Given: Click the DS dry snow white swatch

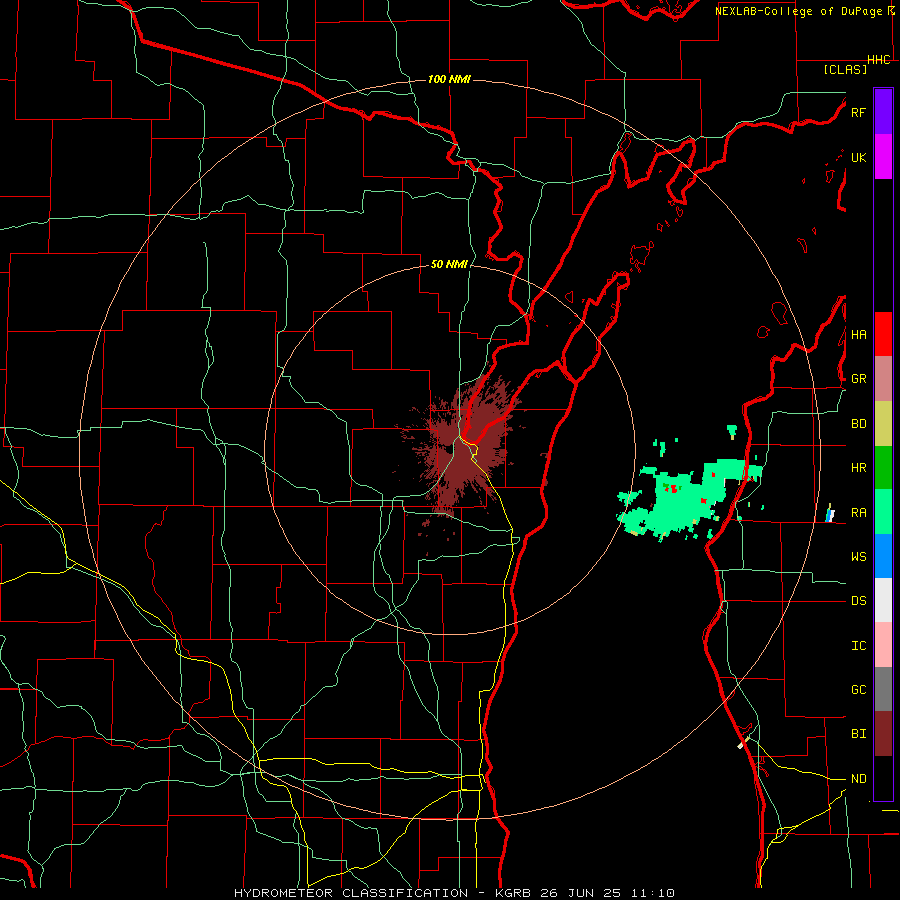Looking at the screenshot, I should click(883, 600).
